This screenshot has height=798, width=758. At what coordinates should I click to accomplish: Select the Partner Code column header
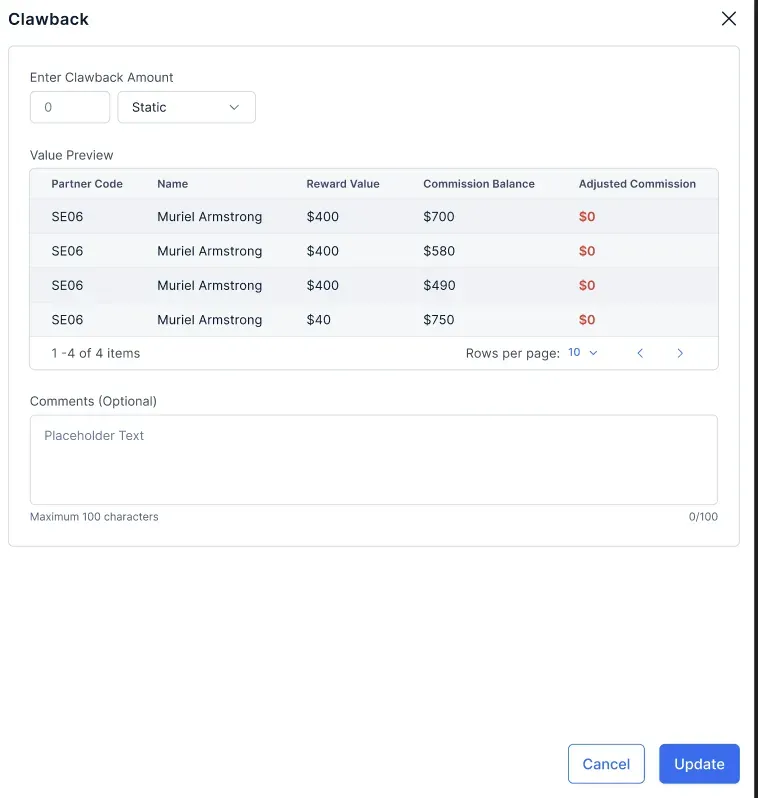pos(87,184)
